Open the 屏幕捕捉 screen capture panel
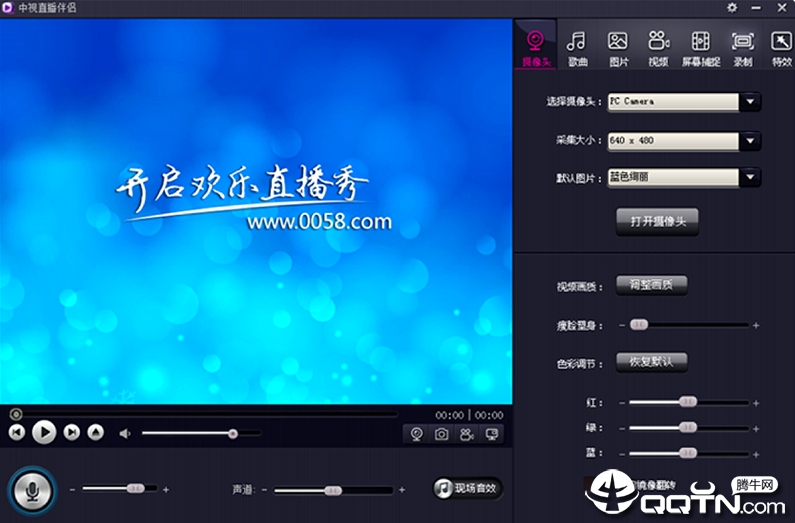This screenshot has height=523, width=795. point(701,48)
